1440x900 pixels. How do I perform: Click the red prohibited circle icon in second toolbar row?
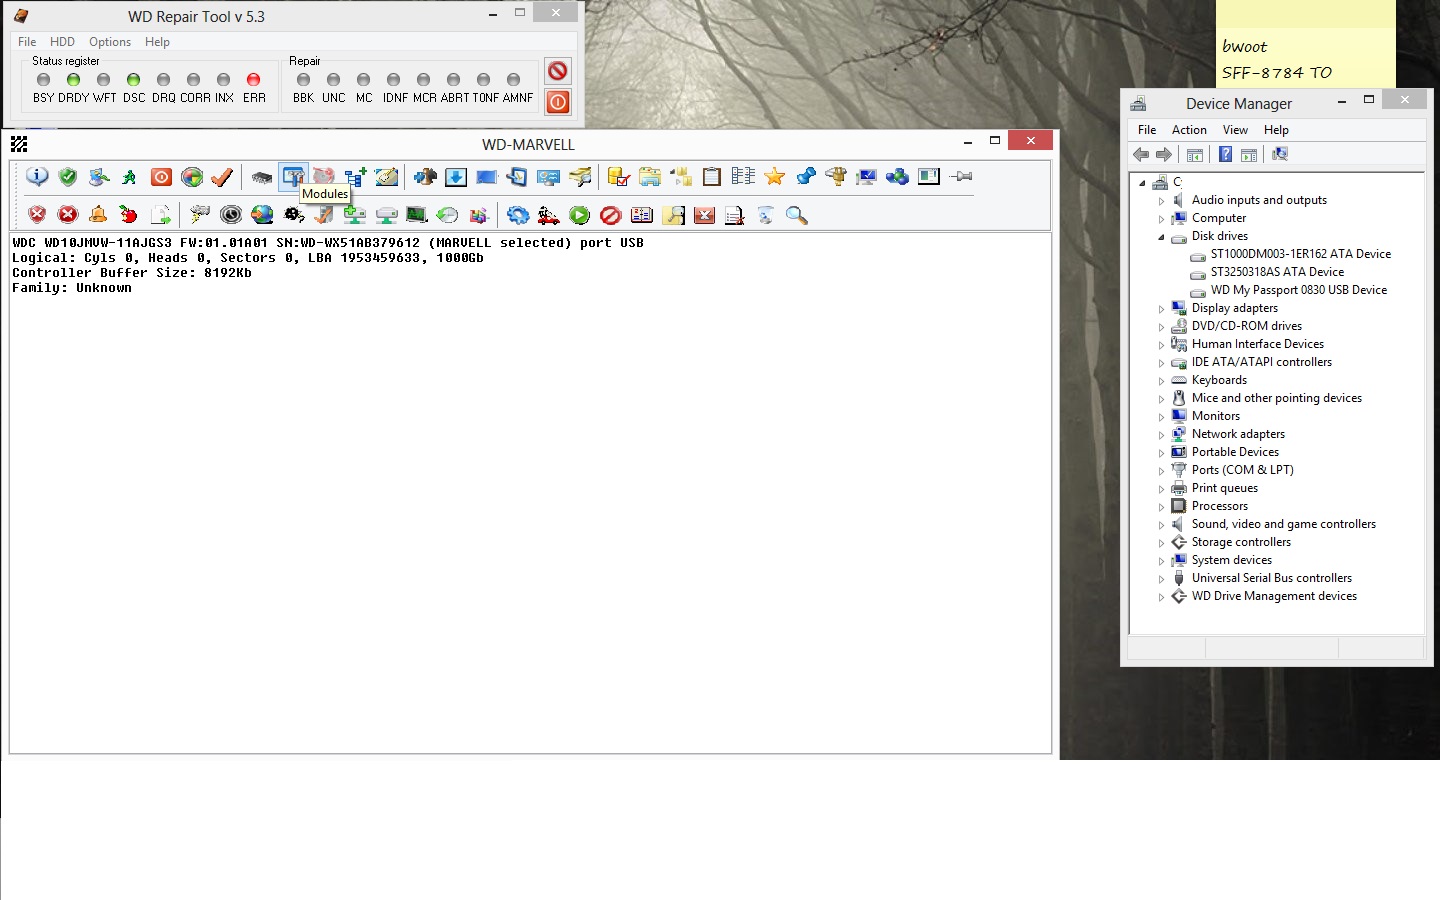pos(611,215)
